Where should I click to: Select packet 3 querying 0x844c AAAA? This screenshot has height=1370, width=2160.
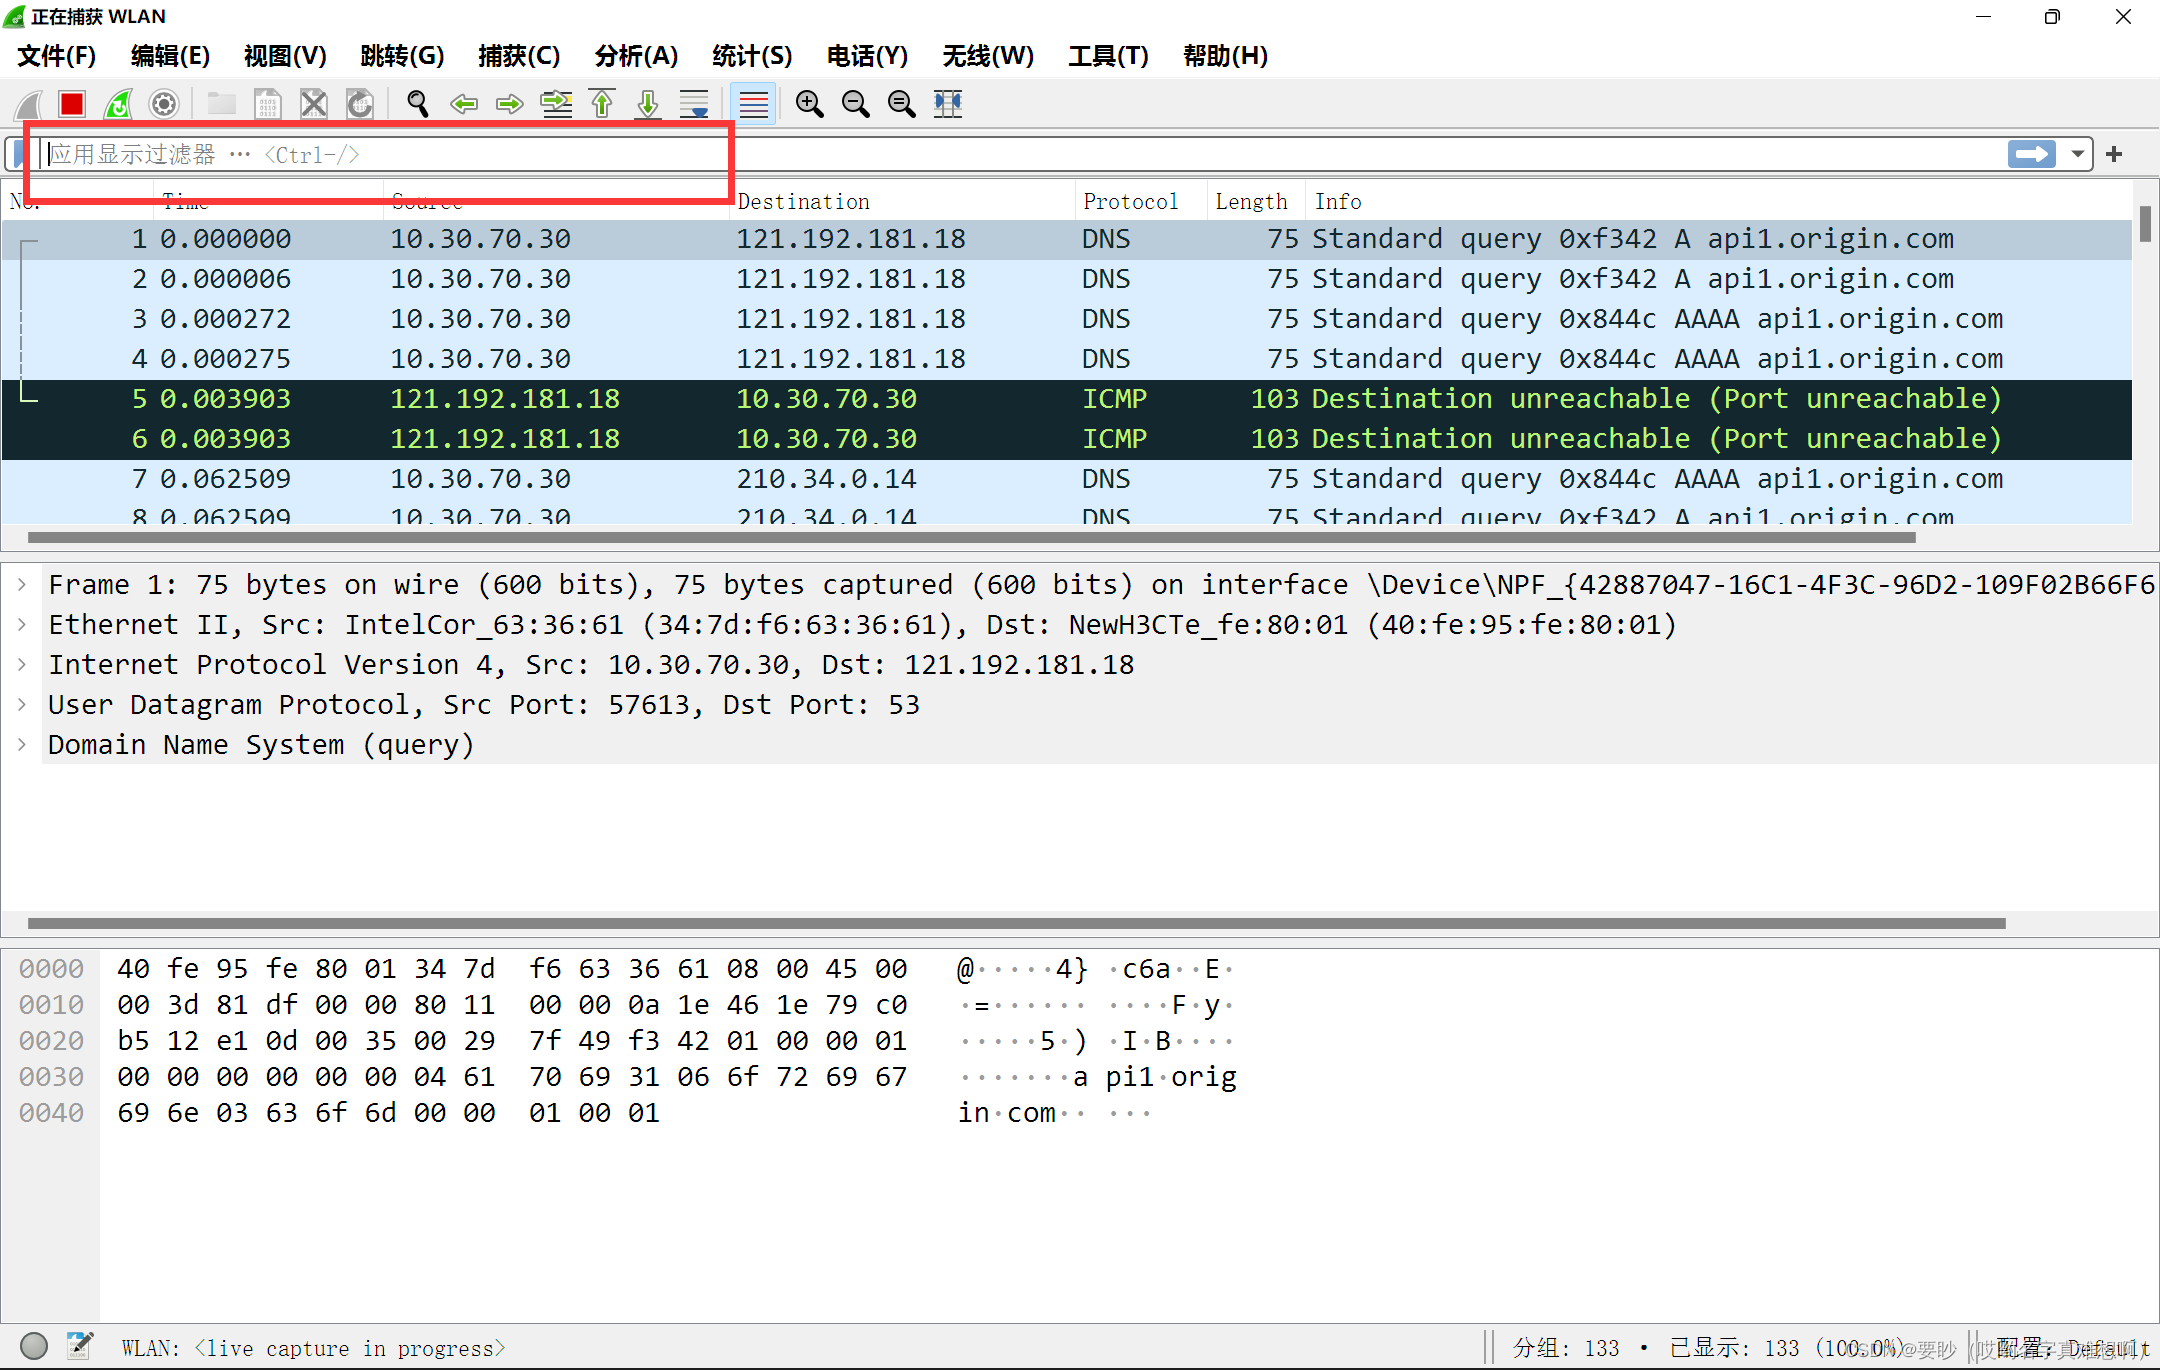click(1067, 319)
